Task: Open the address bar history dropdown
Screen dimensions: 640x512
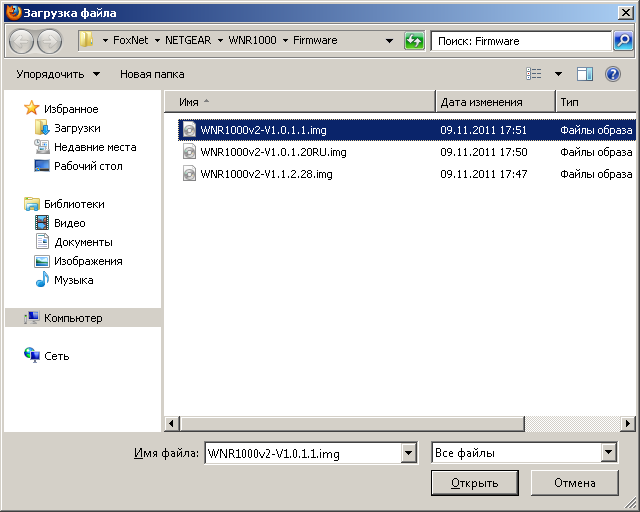Action: tap(389, 41)
